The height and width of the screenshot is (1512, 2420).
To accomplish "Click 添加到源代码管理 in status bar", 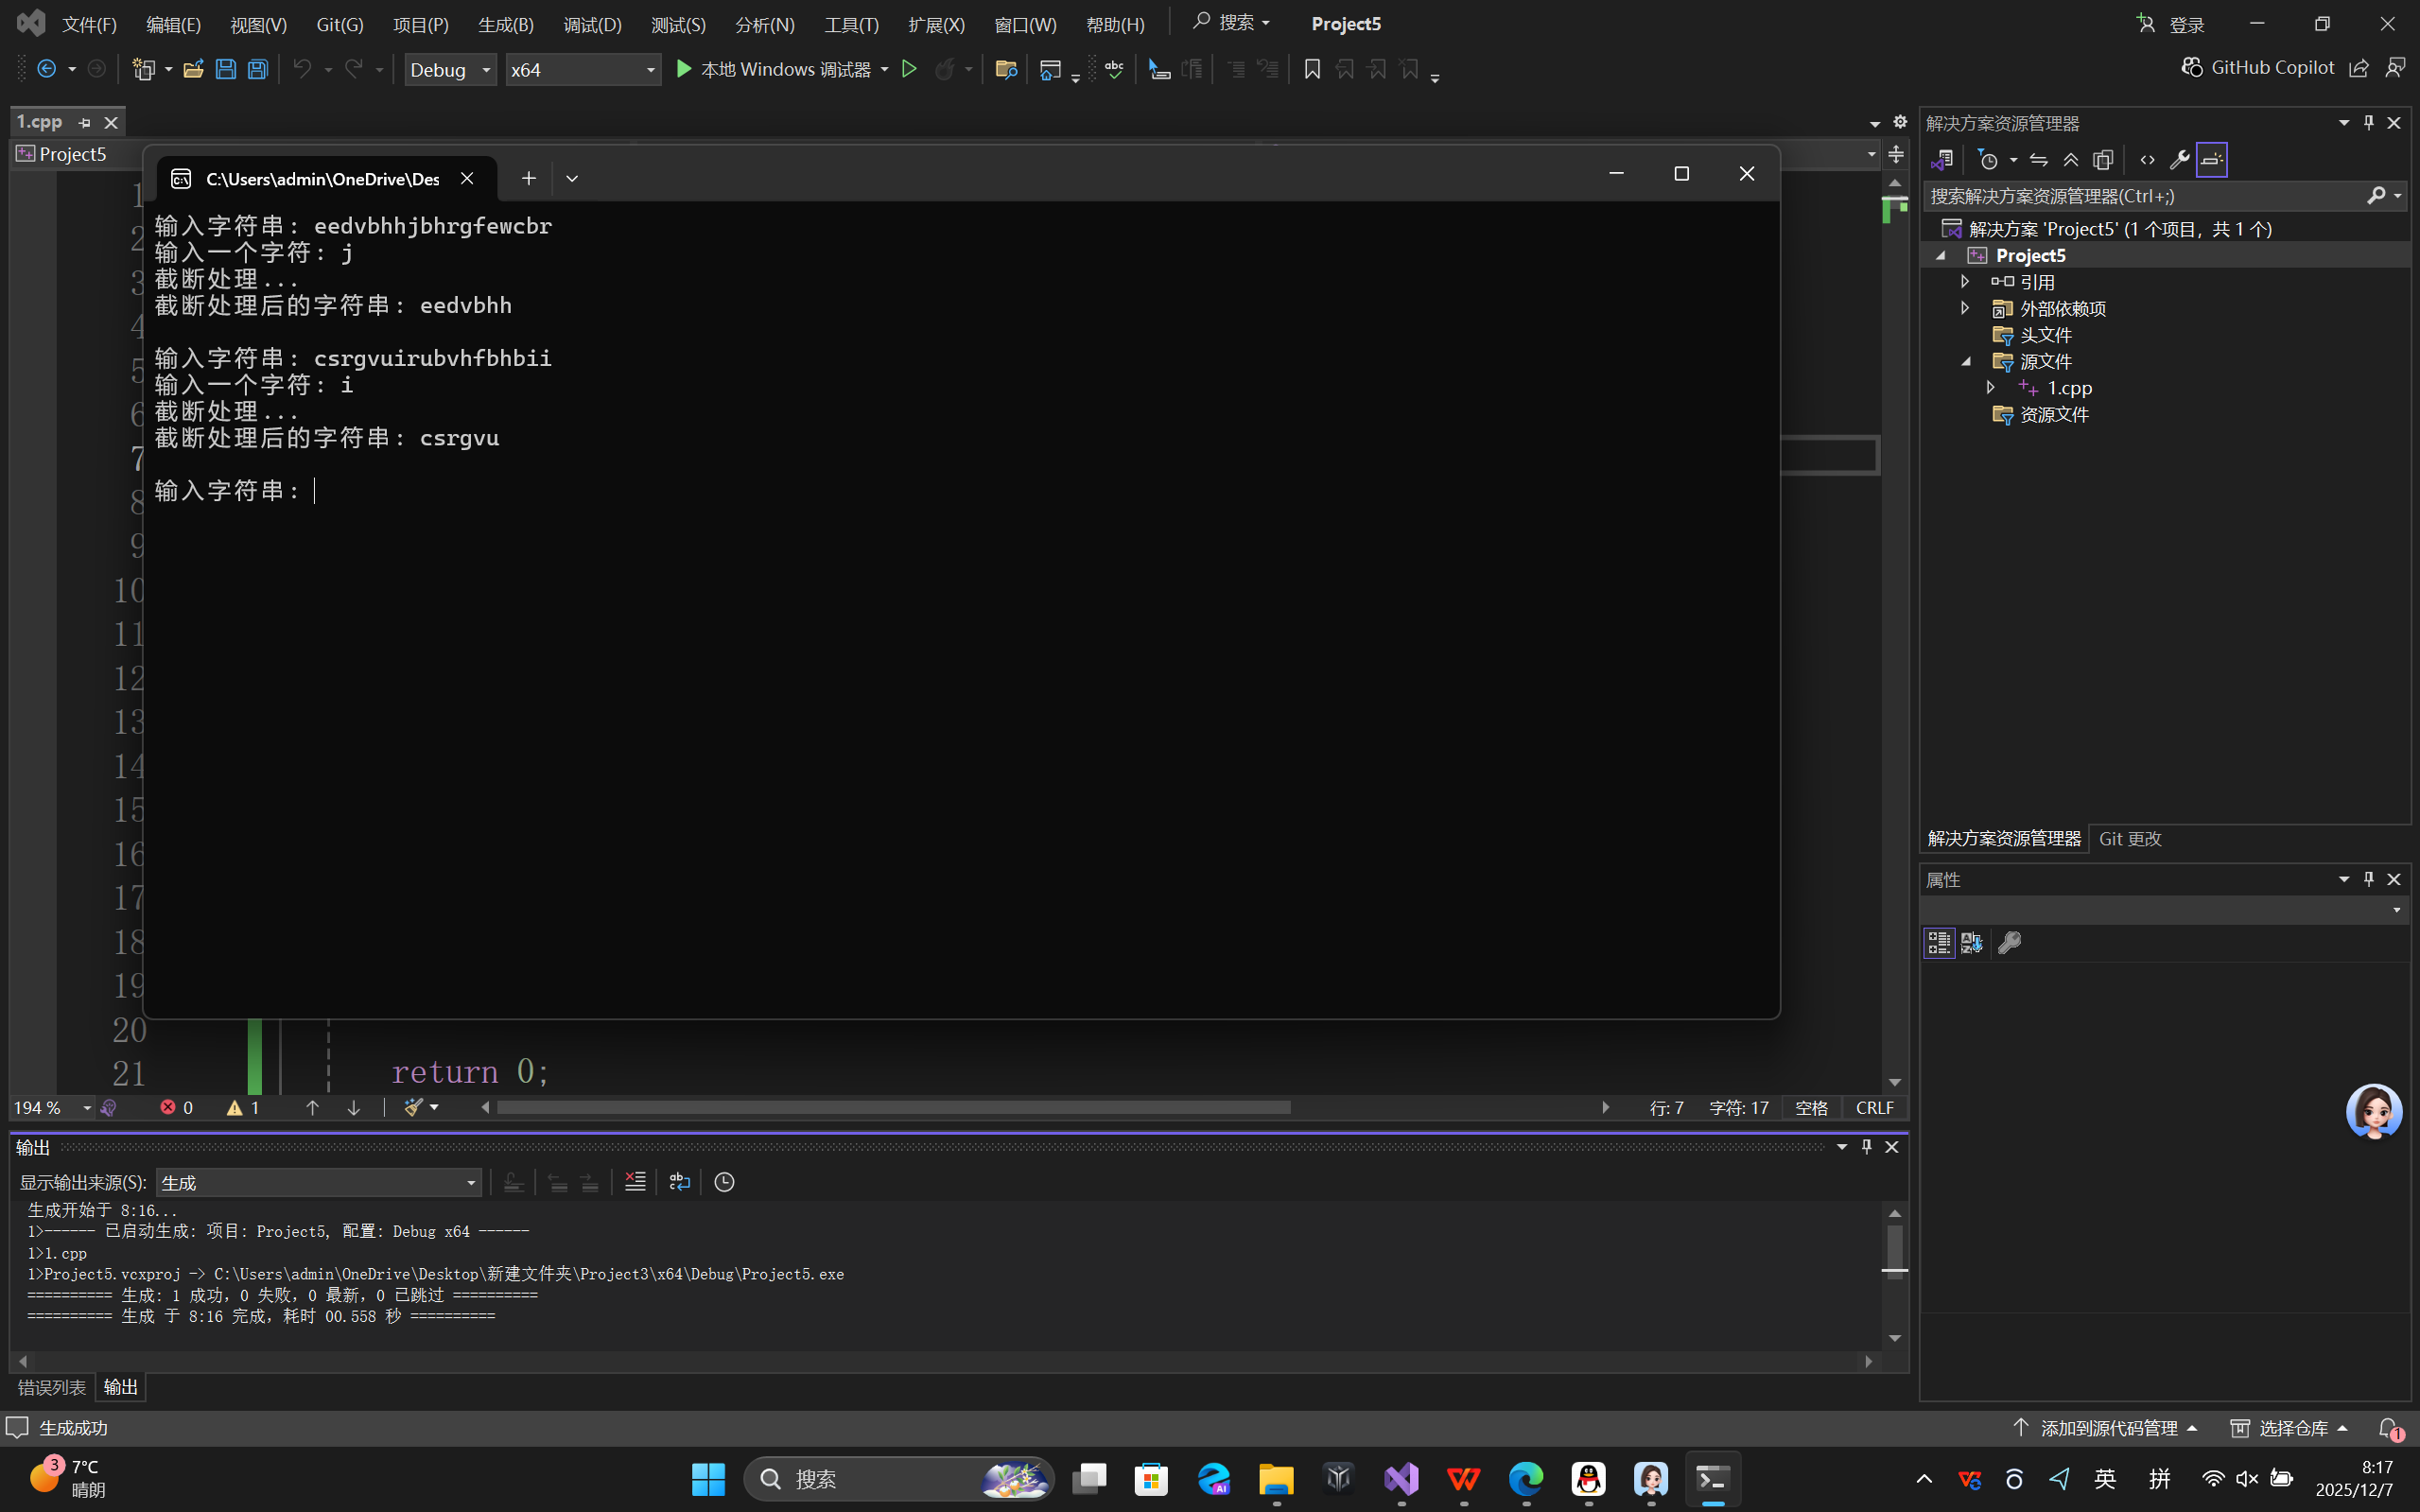I will 2108,1428.
